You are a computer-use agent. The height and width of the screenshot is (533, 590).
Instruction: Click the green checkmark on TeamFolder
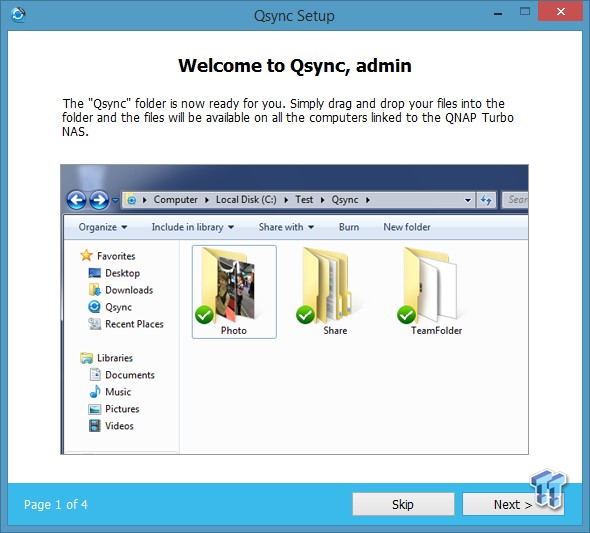pos(406,314)
